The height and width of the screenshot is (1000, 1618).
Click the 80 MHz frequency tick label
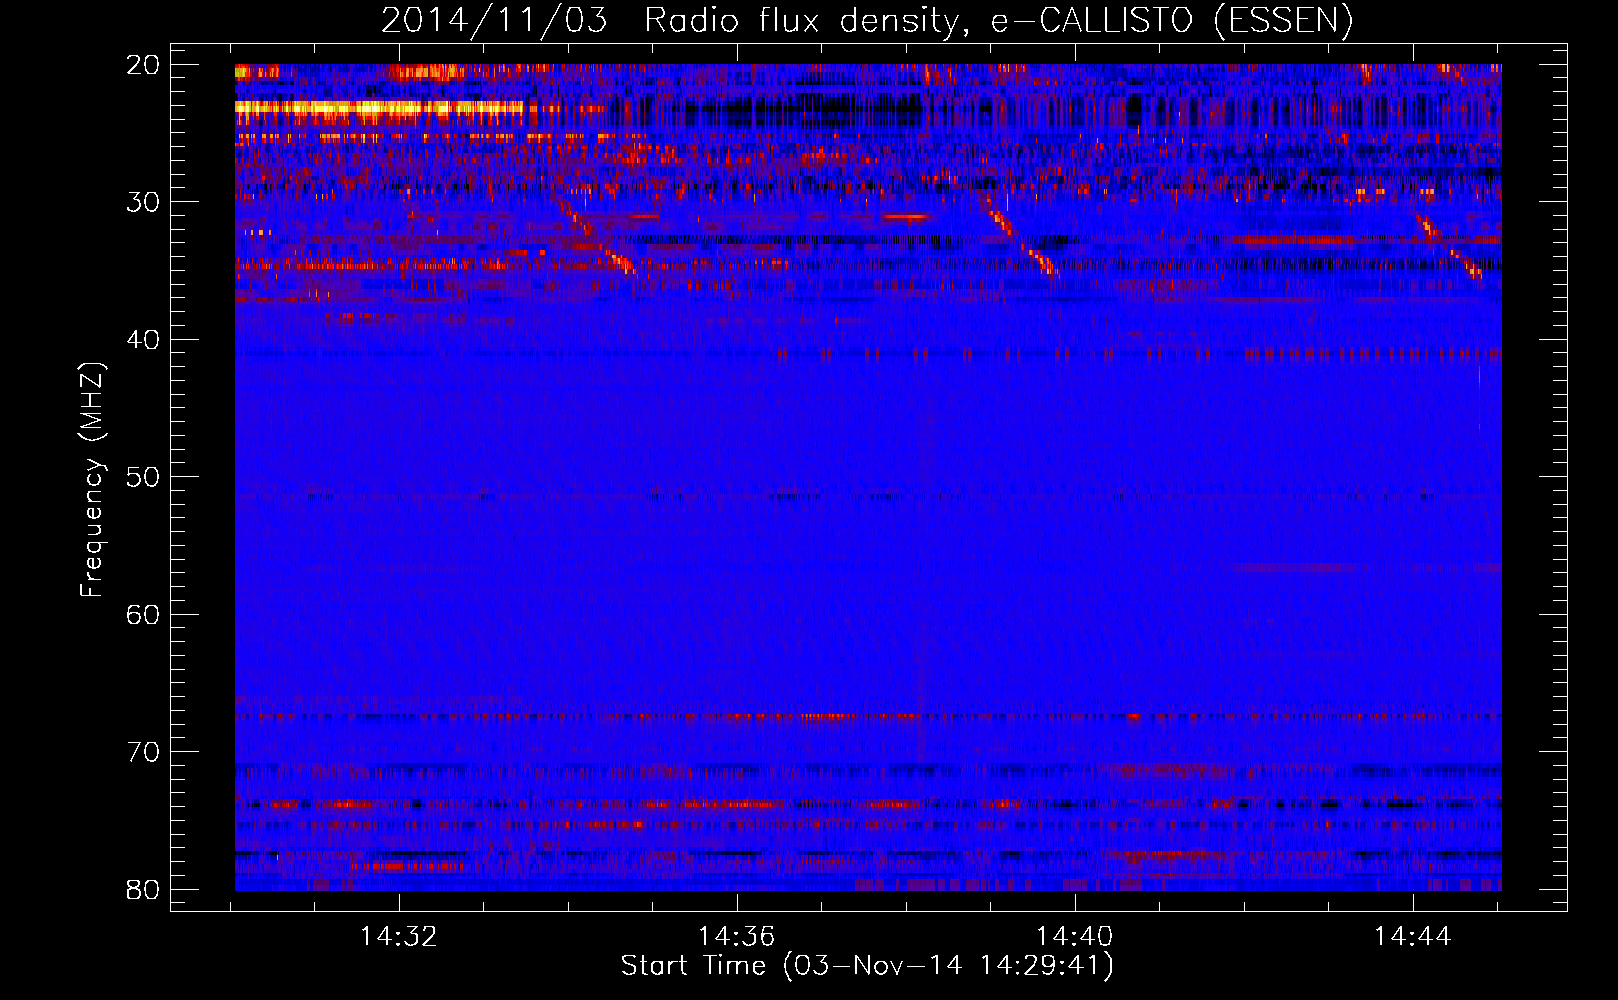click(x=143, y=889)
